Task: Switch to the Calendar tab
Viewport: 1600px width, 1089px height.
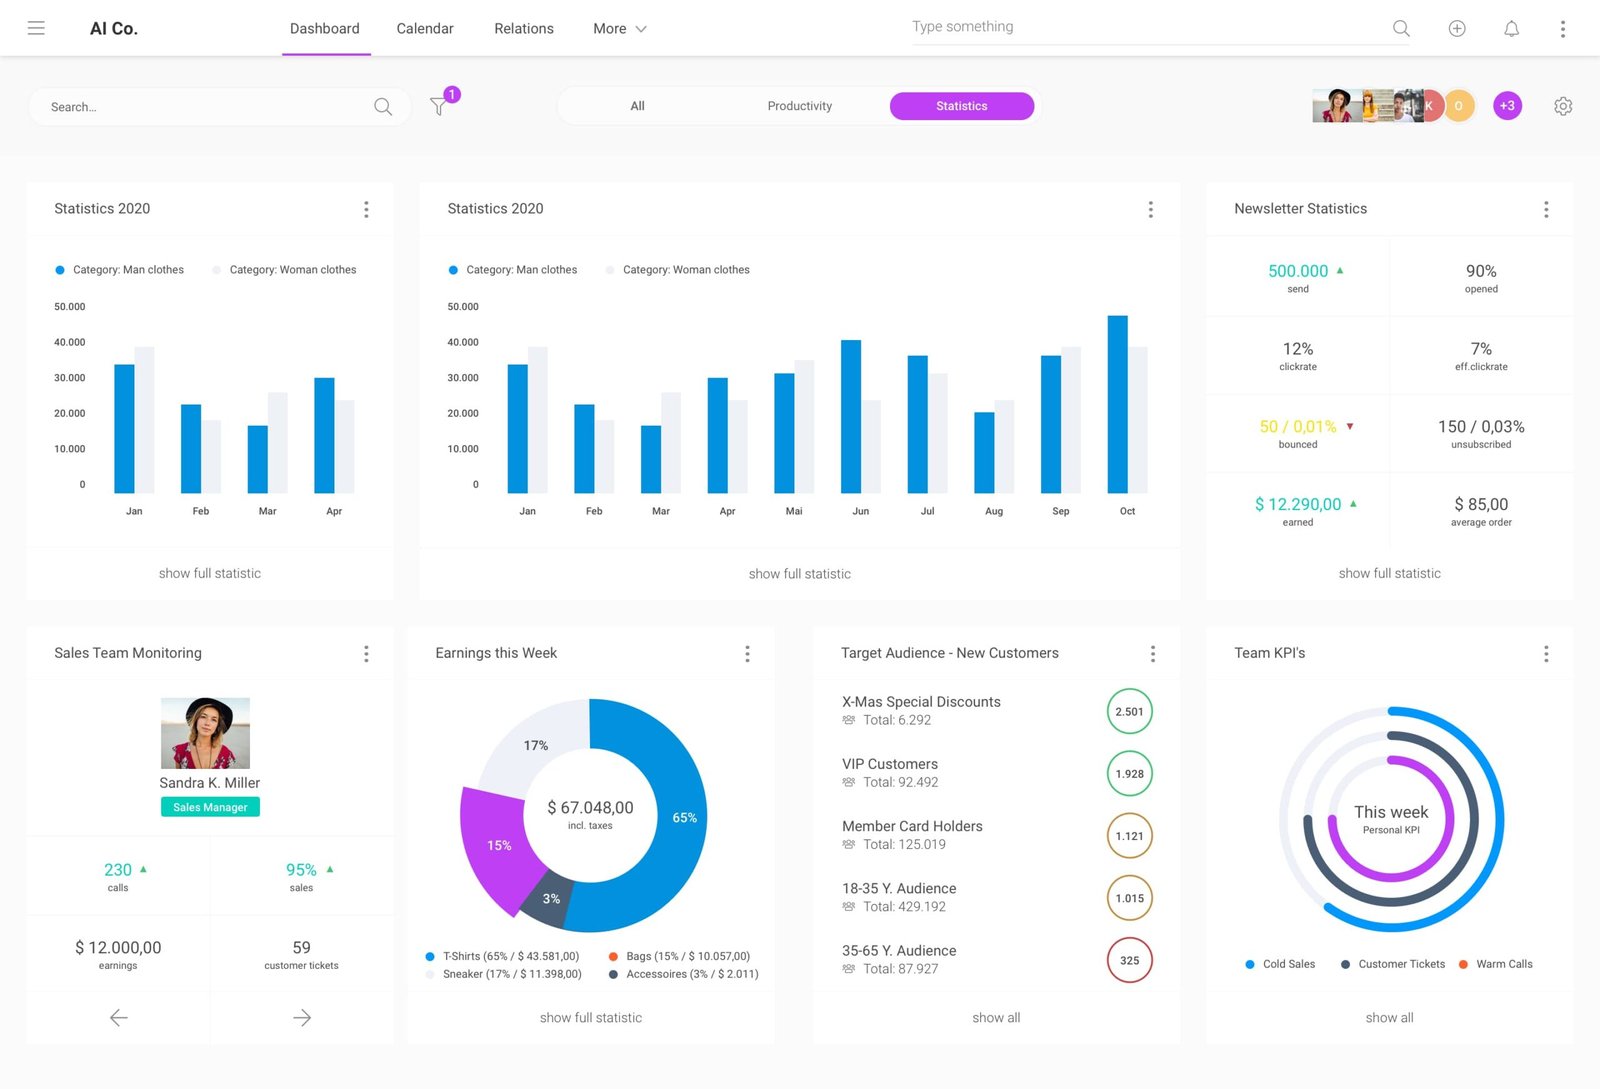Action: tap(425, 29)
